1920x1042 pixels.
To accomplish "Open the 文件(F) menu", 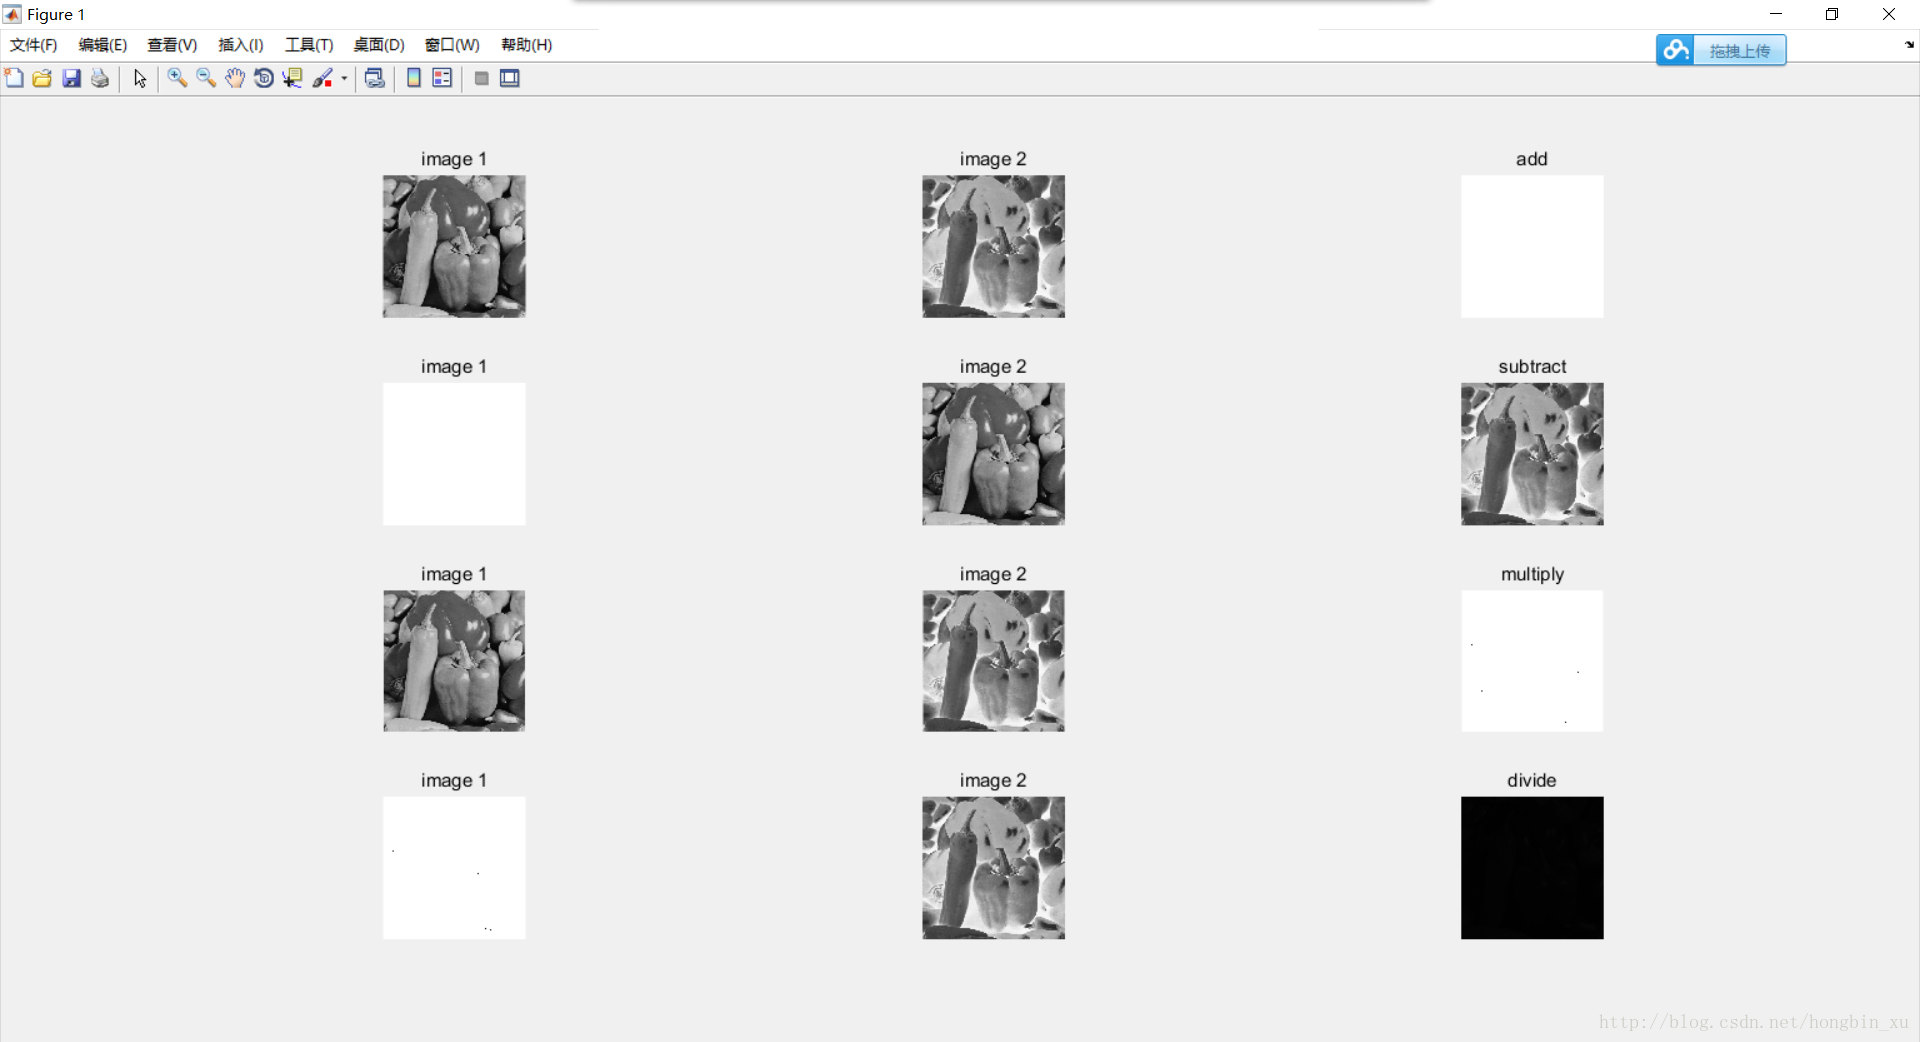I will pos(34,45).
